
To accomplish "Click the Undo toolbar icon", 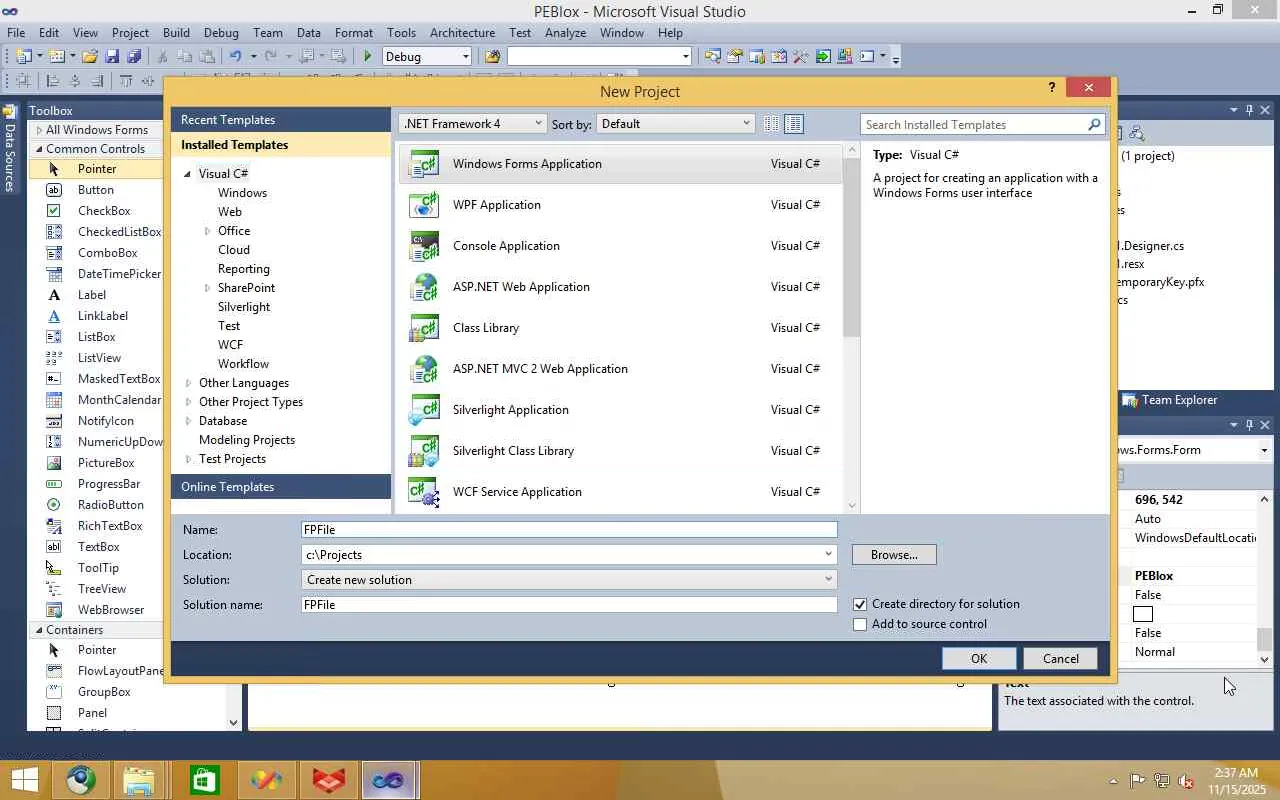I will (235, 57).
